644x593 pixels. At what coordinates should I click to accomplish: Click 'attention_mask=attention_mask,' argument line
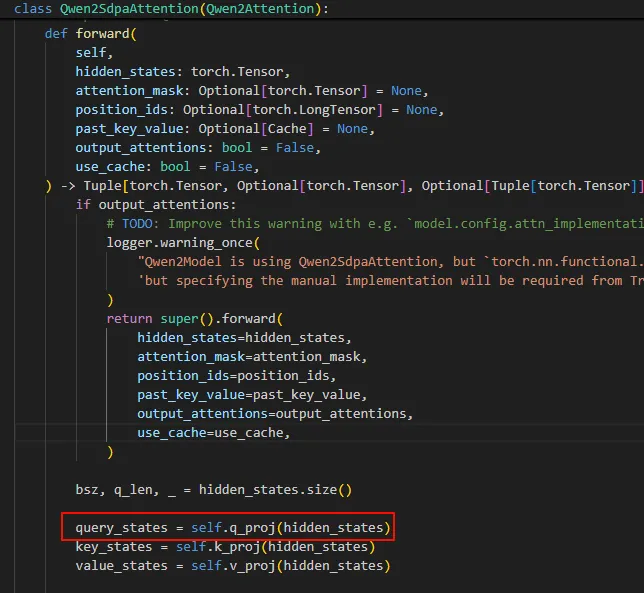252,357
